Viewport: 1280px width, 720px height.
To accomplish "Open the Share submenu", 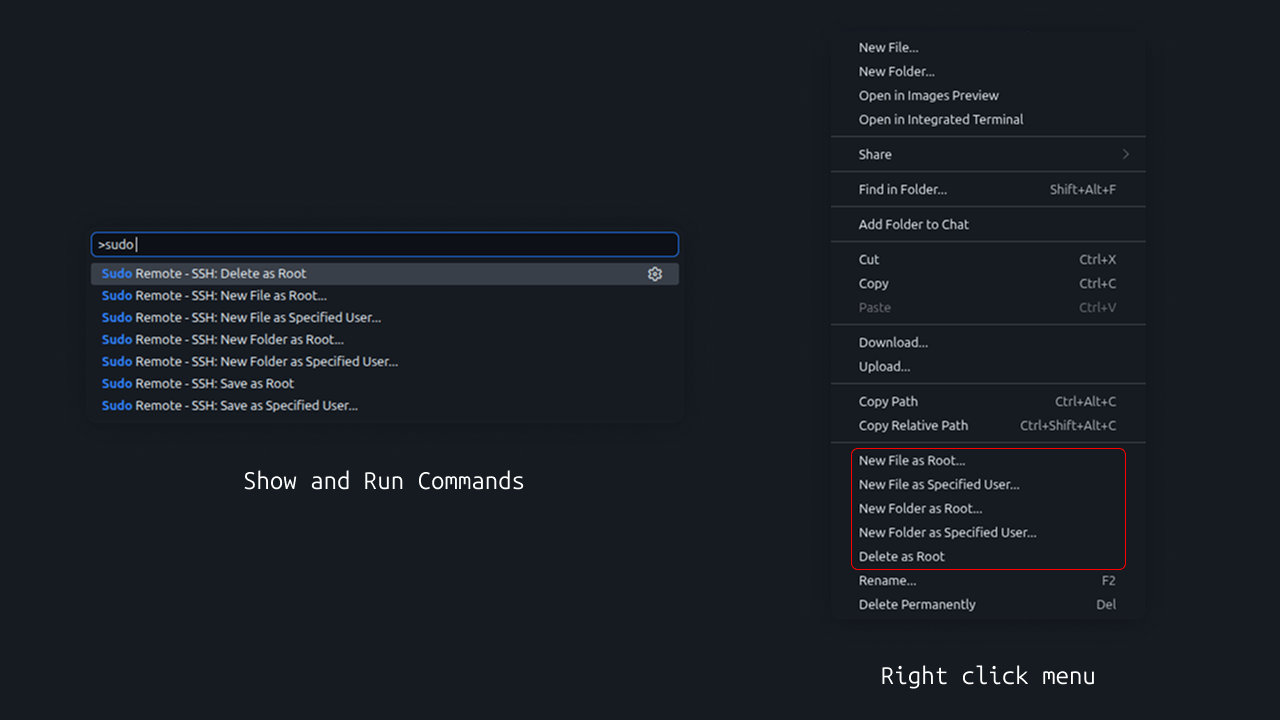I will pyautogui.click(x=988, y=155).
